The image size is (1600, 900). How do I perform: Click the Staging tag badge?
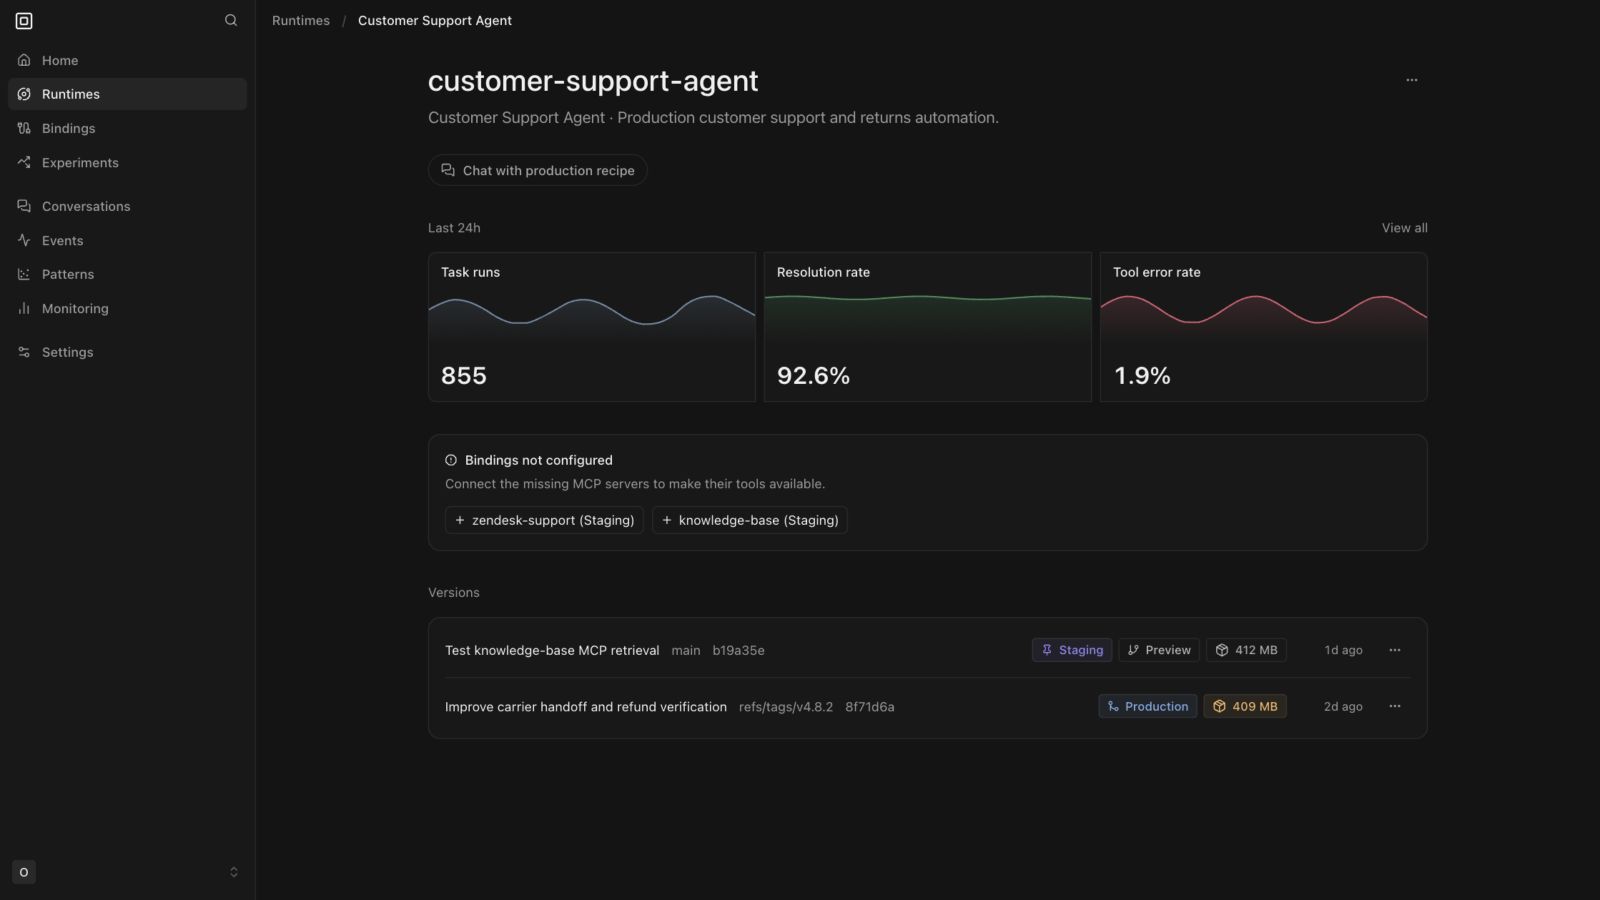1072,650
